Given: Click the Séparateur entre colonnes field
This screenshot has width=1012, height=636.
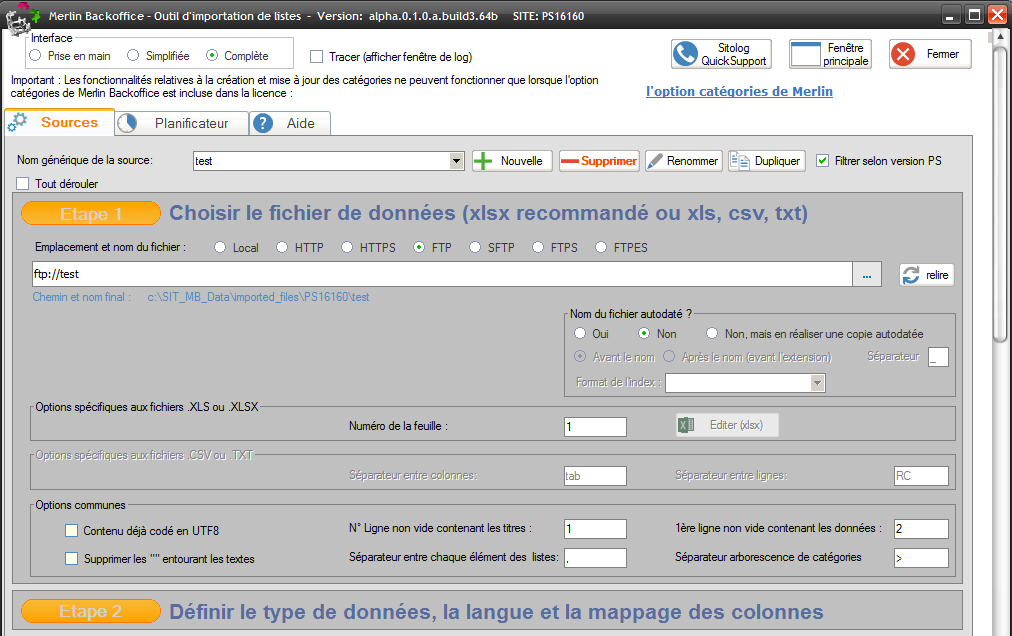Looking at the screenshot, I should coord(595,476).
